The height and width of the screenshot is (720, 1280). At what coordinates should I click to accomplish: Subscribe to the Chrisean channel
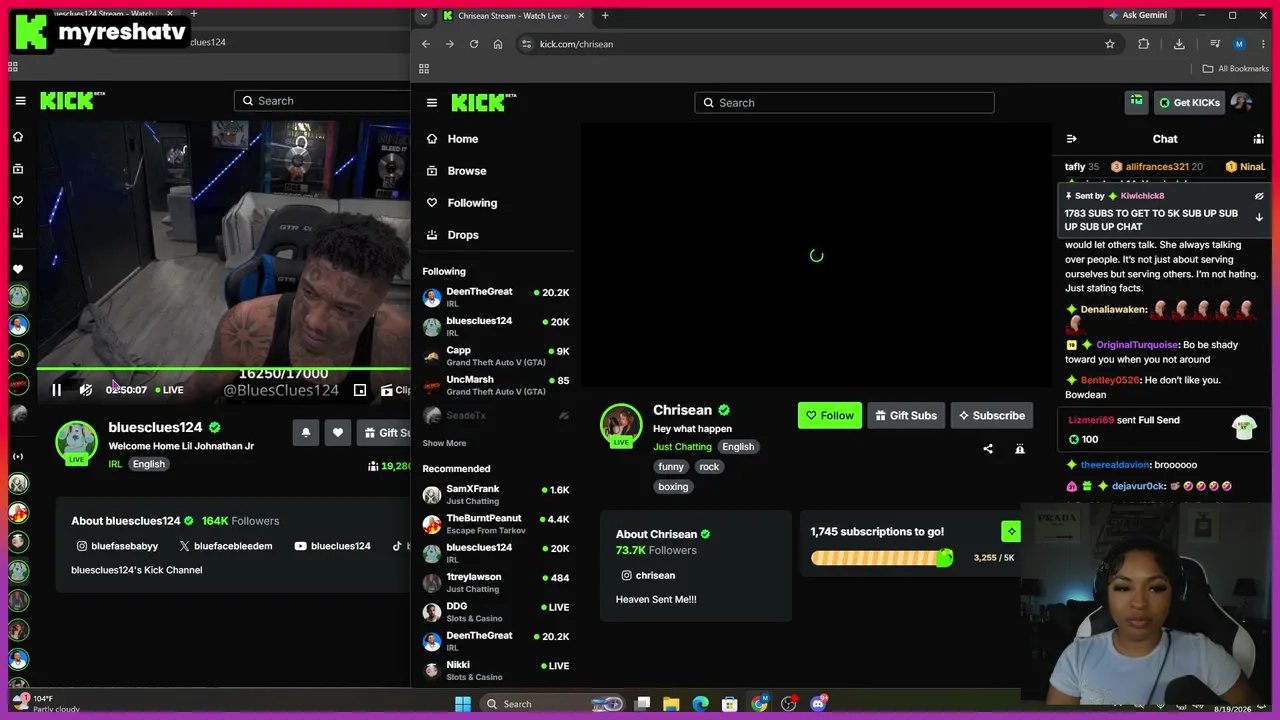pyautogui.click(x=992, y=415)
